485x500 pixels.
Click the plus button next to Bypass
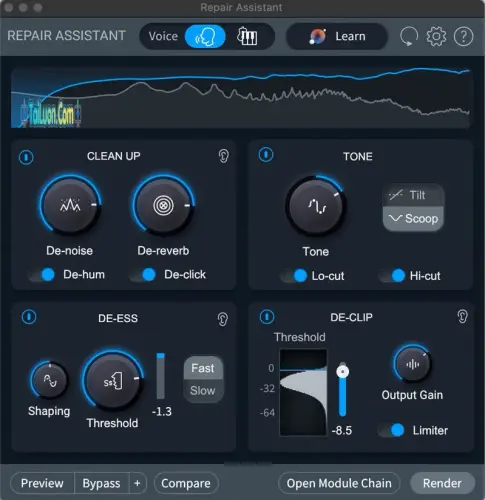pyautogui.click(x=137, y=483)
